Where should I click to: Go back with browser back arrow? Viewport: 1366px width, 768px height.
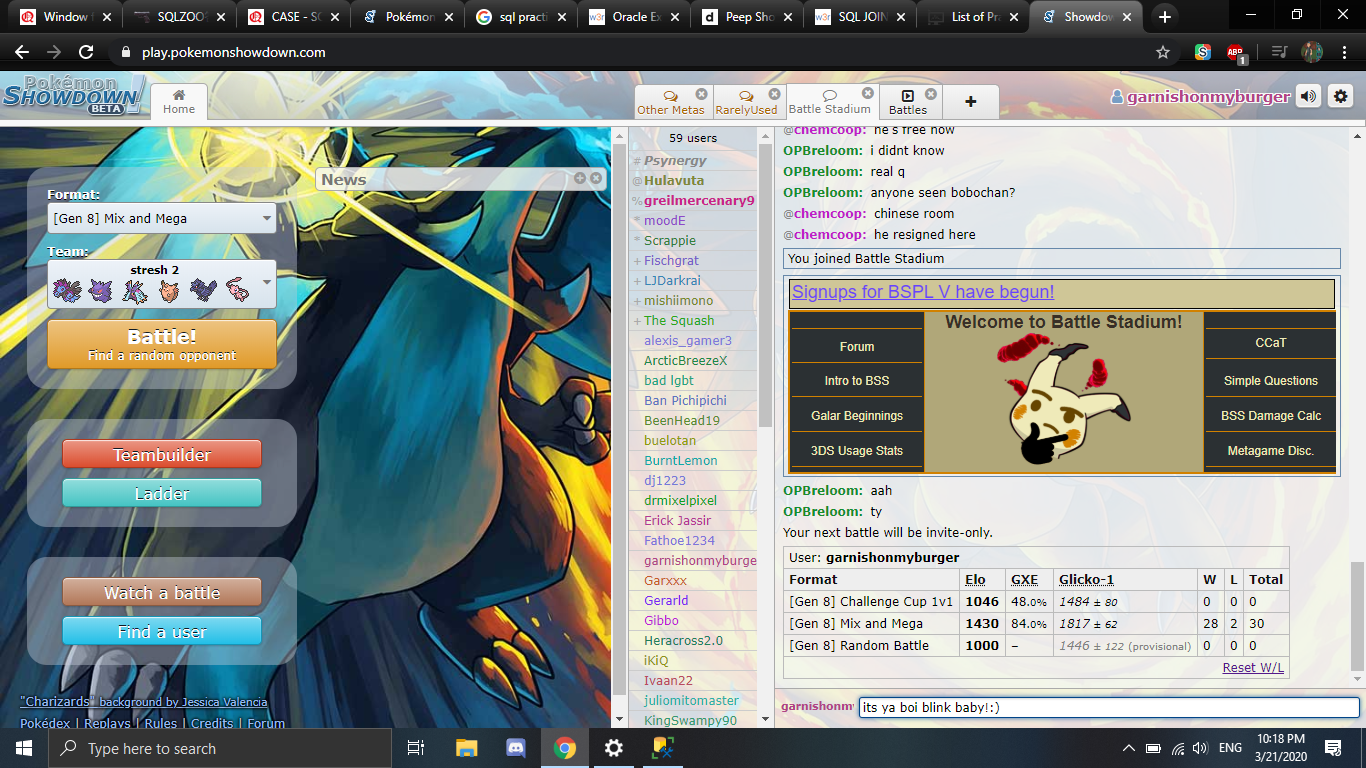click(22, 52)
